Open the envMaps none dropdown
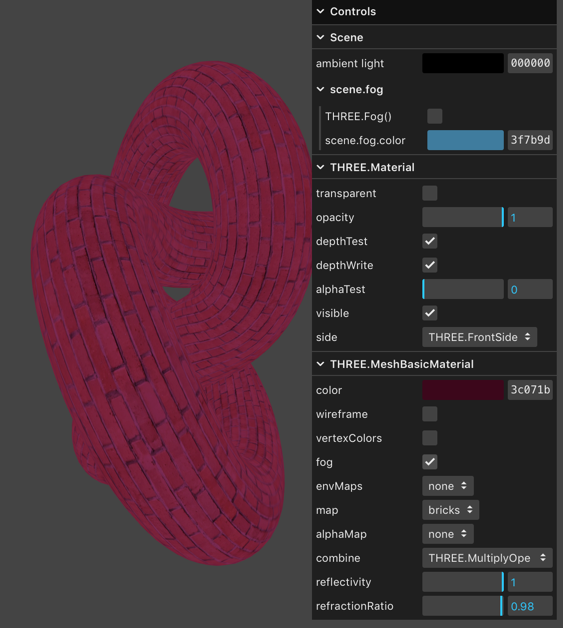563x628 pixels. click(448, 486)
